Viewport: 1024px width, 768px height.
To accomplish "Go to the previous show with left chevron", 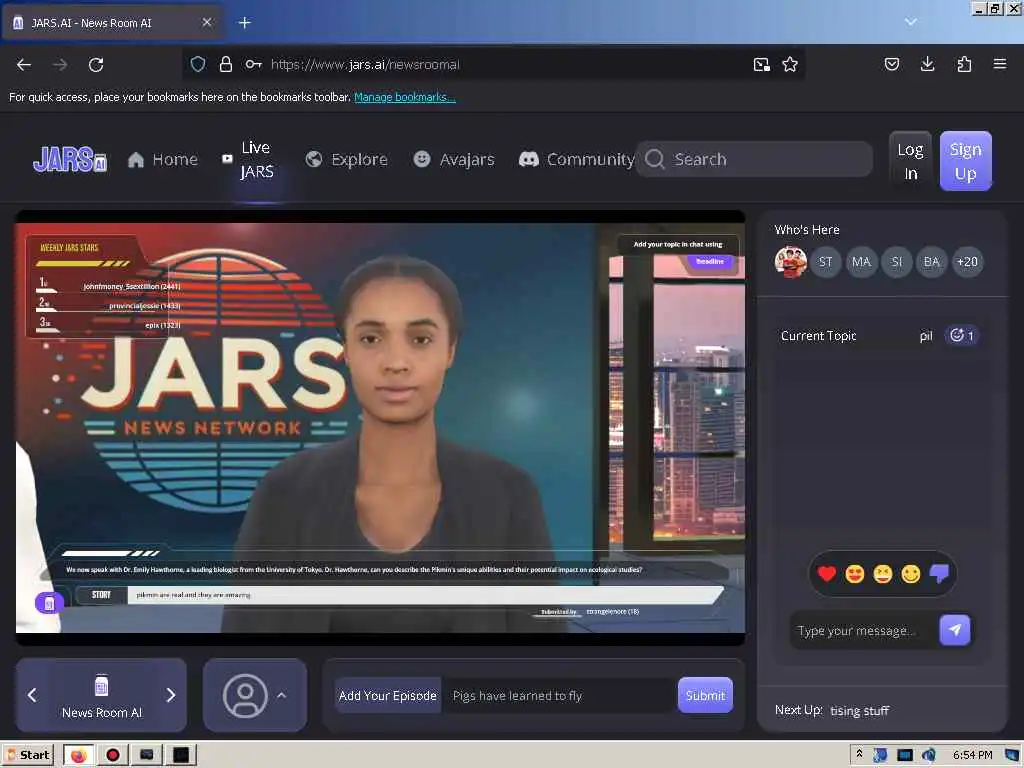I will pos(32,696).
